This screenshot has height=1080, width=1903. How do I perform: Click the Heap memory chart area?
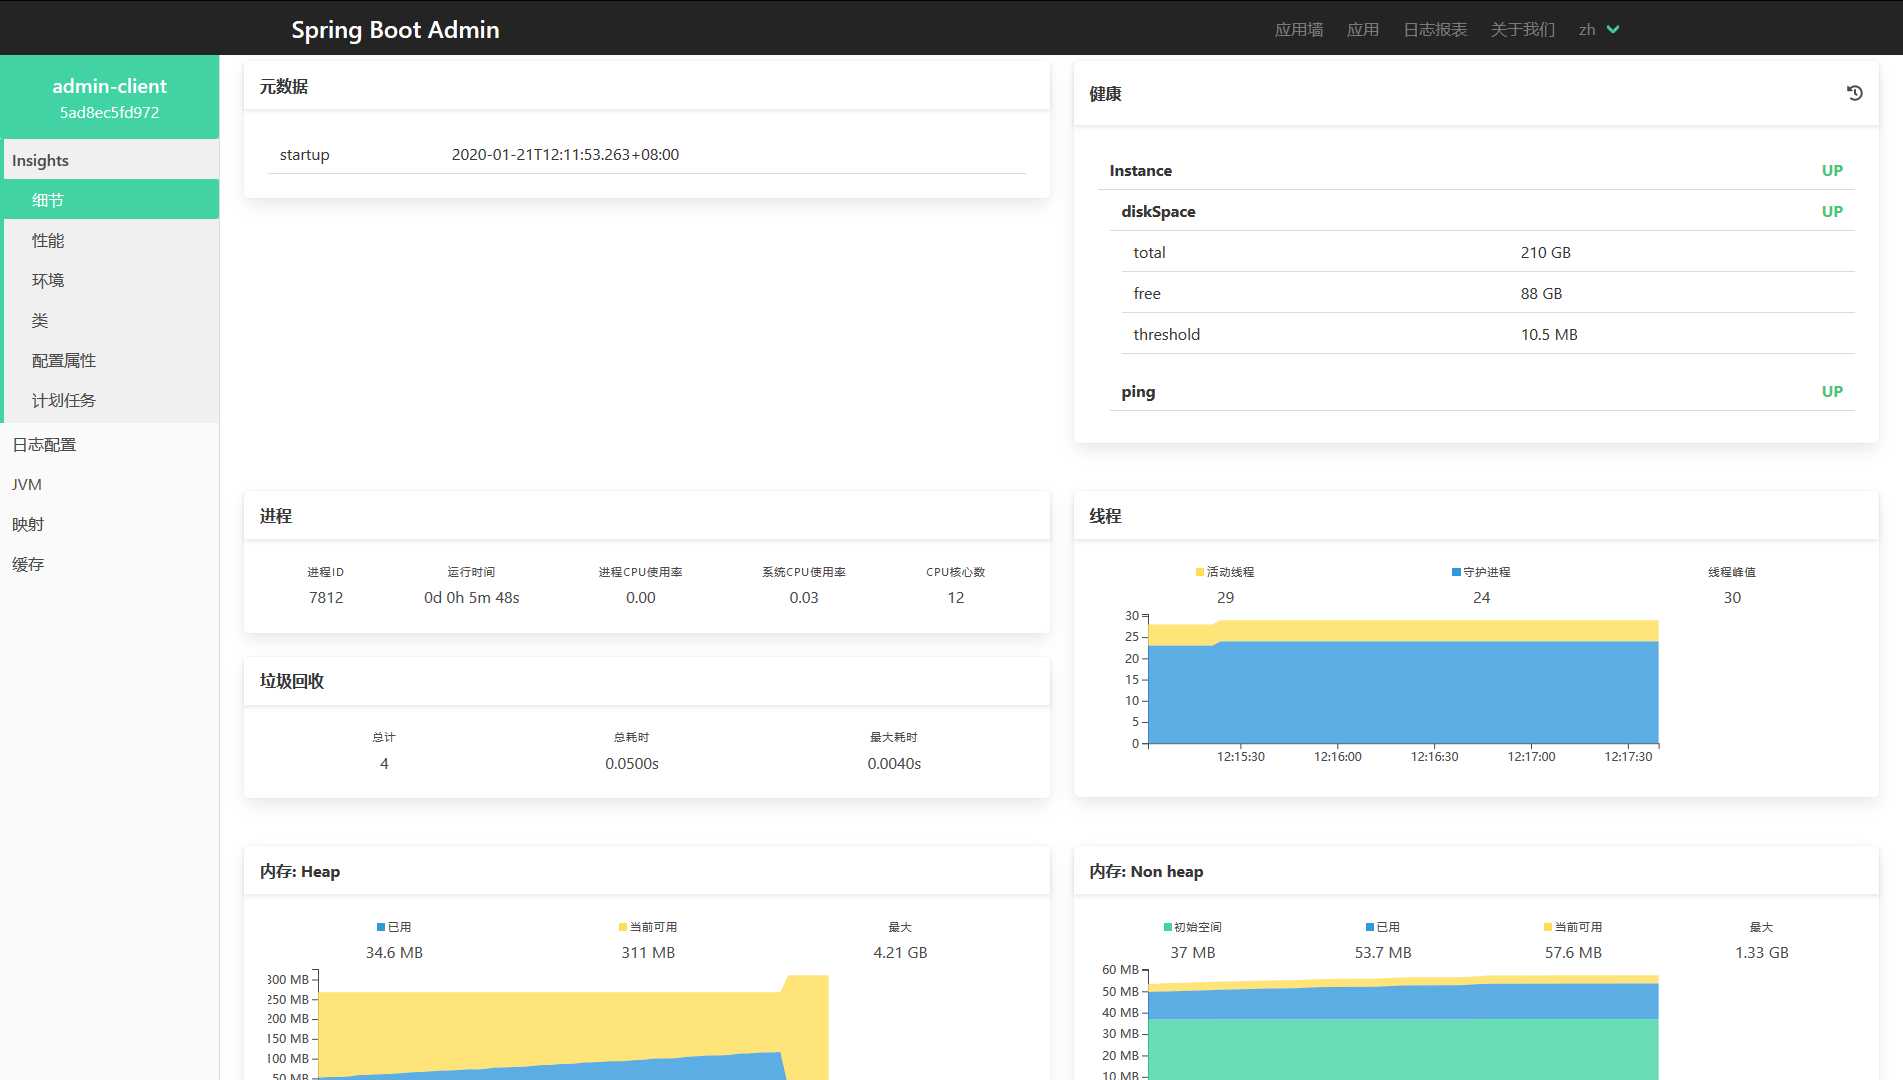tap(573, 1027)
